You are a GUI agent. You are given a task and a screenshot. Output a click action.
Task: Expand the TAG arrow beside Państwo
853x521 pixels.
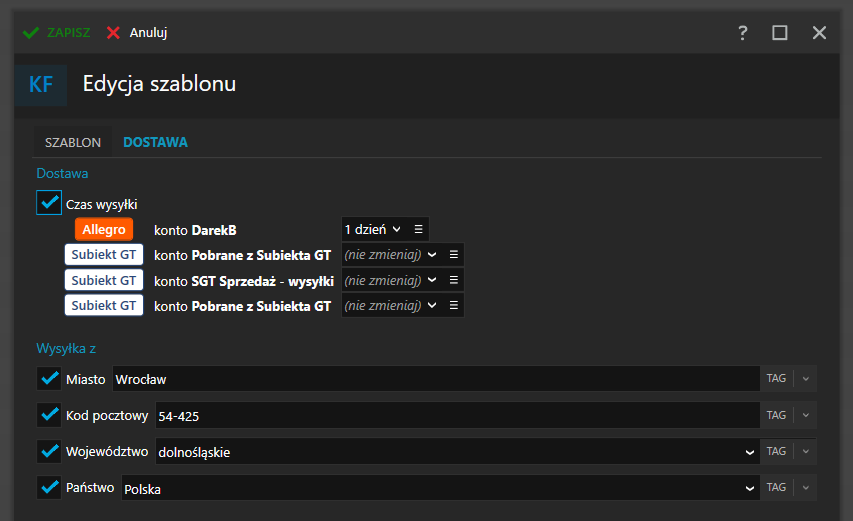806,488
